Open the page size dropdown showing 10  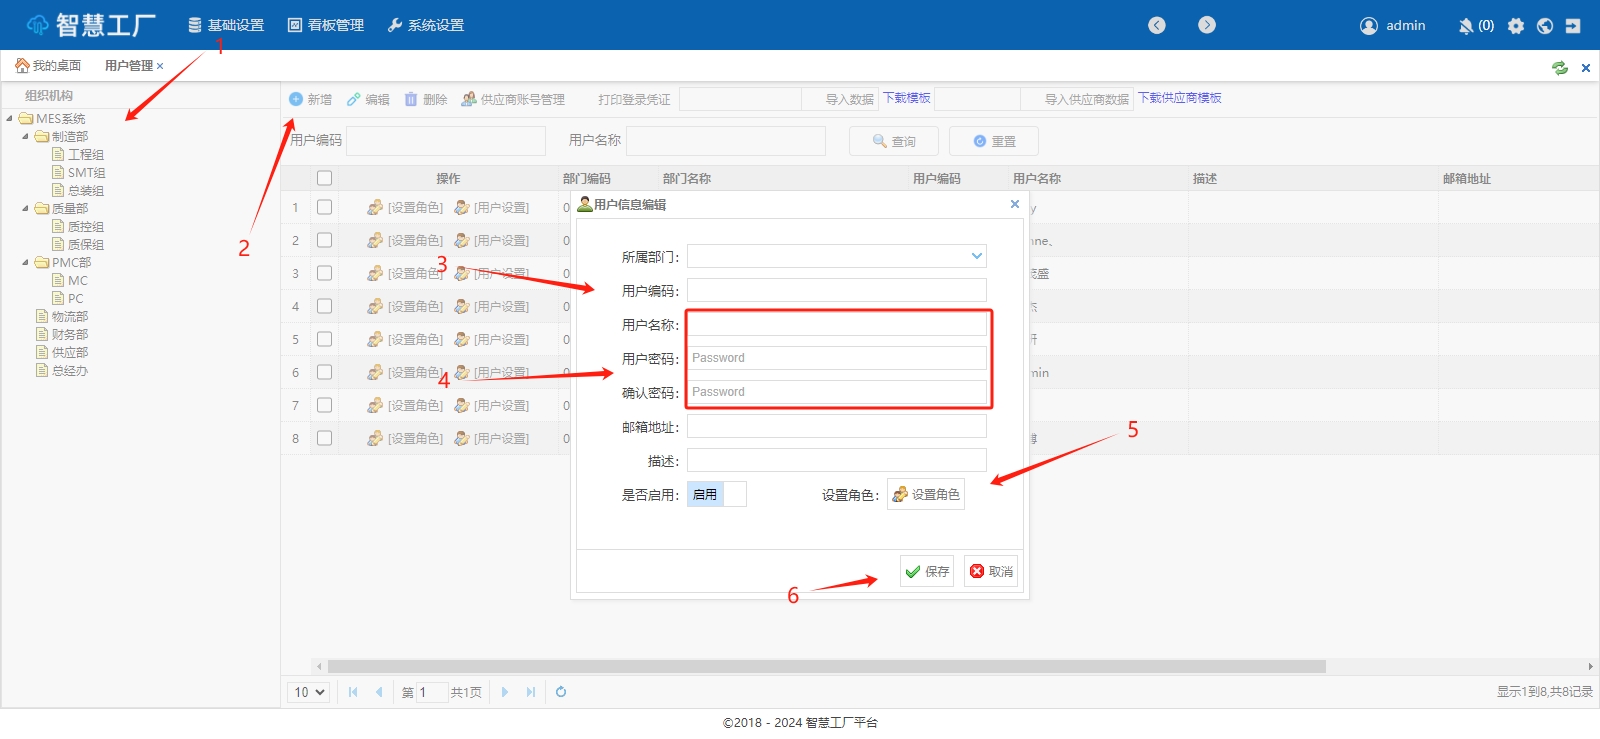310,692
